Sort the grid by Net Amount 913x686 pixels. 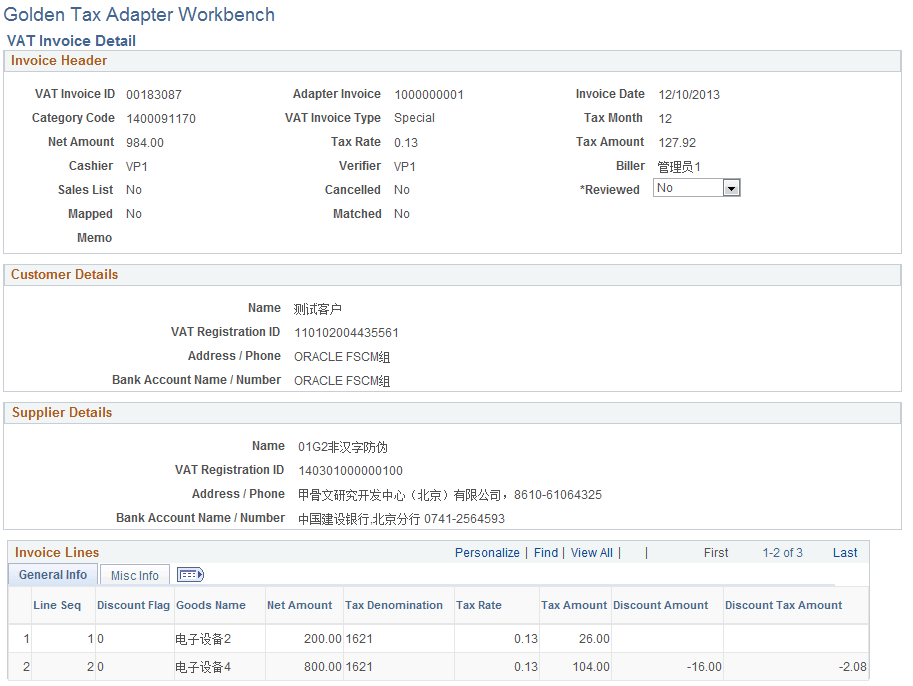296,605
